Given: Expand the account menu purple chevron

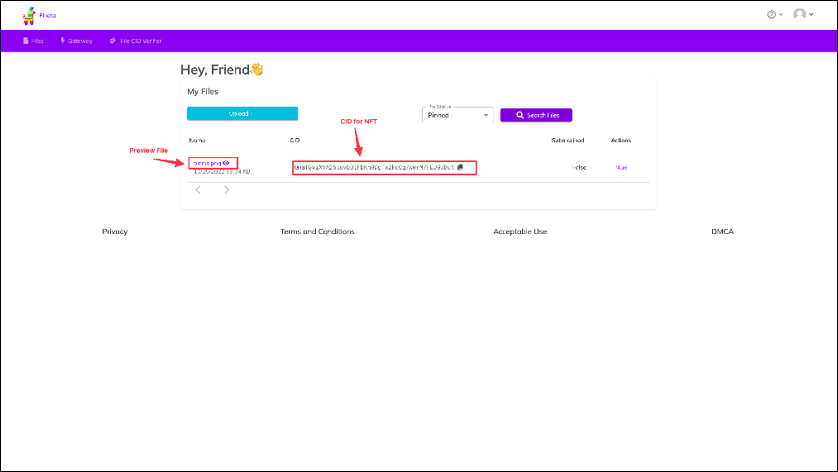Looking at the screenshot, I should coord(811,15).
